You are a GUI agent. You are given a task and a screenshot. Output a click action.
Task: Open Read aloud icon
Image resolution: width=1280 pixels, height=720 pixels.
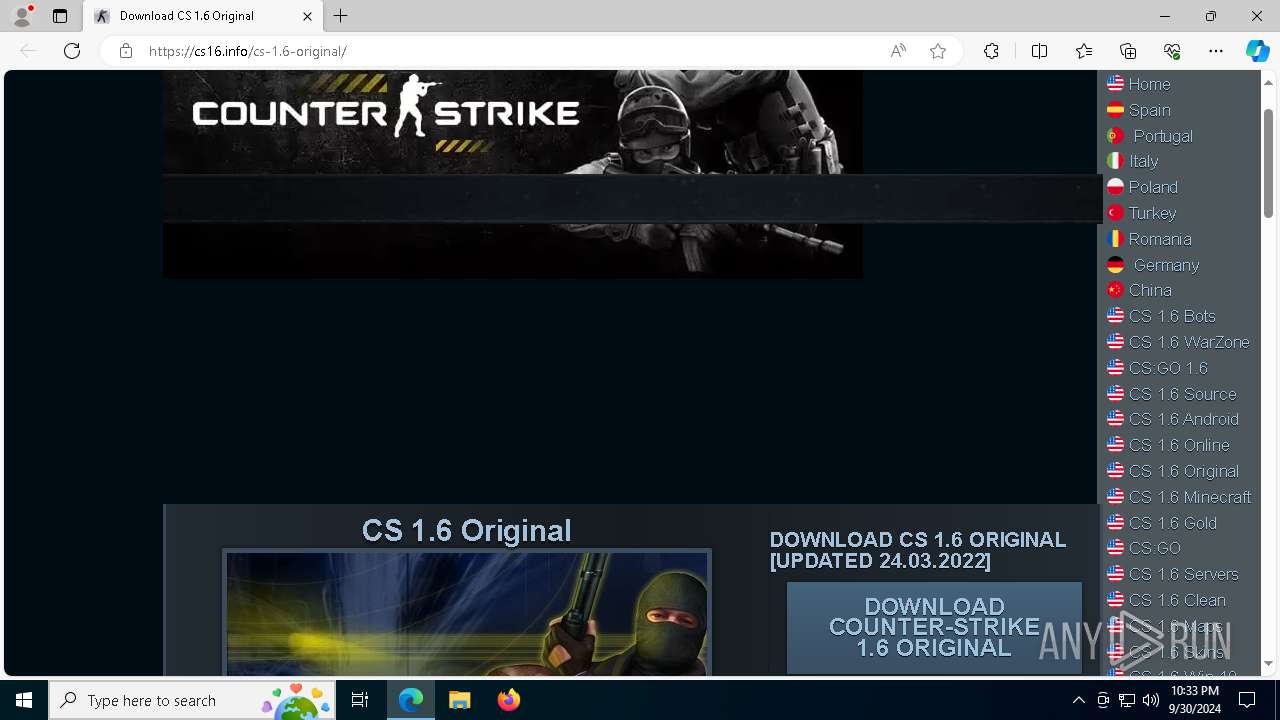coord(898,51)
